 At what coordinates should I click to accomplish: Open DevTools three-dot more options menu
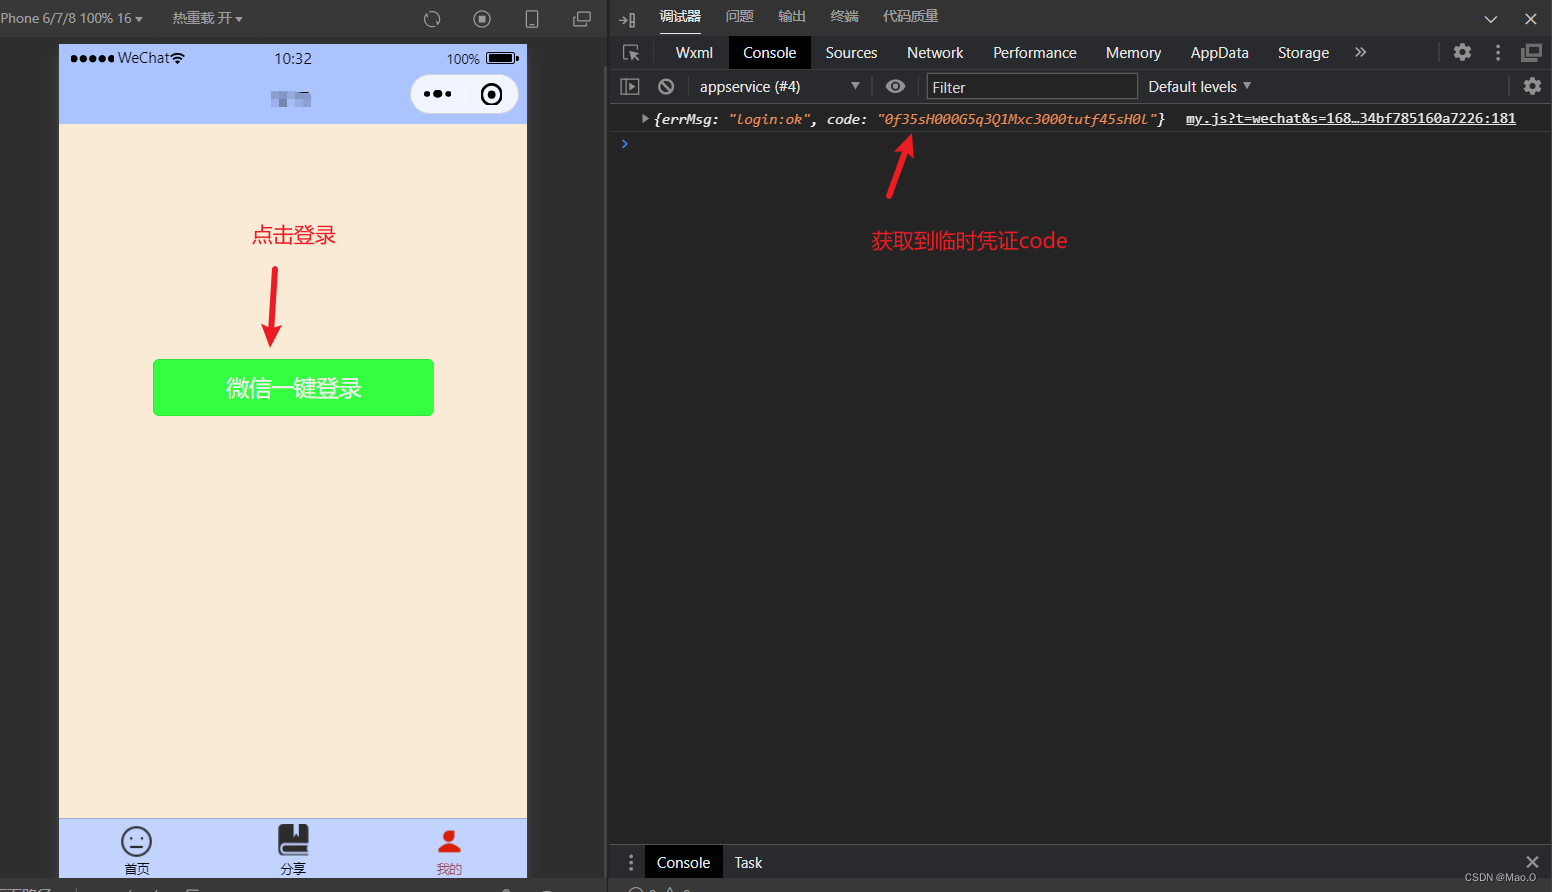[1498, 52]
